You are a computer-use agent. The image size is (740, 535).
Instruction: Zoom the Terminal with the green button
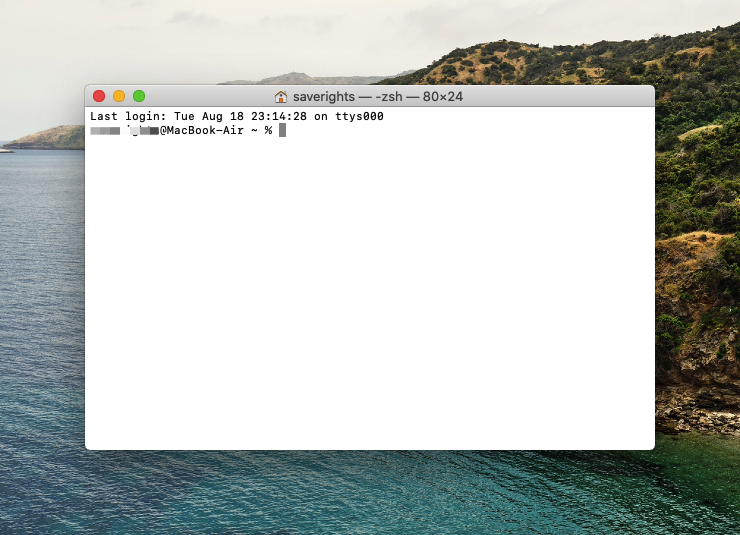pos(139,96)
